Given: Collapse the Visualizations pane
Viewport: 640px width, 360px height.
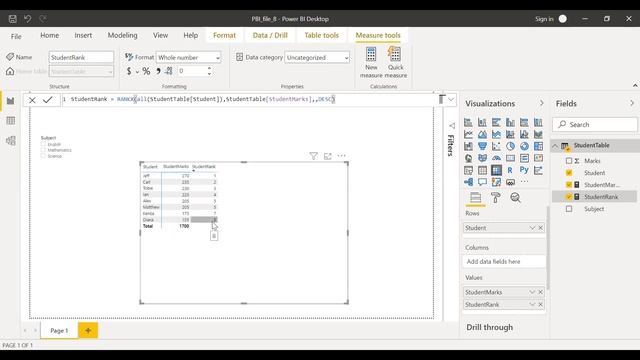Looking at the screenshot, I should click(542, 103).
